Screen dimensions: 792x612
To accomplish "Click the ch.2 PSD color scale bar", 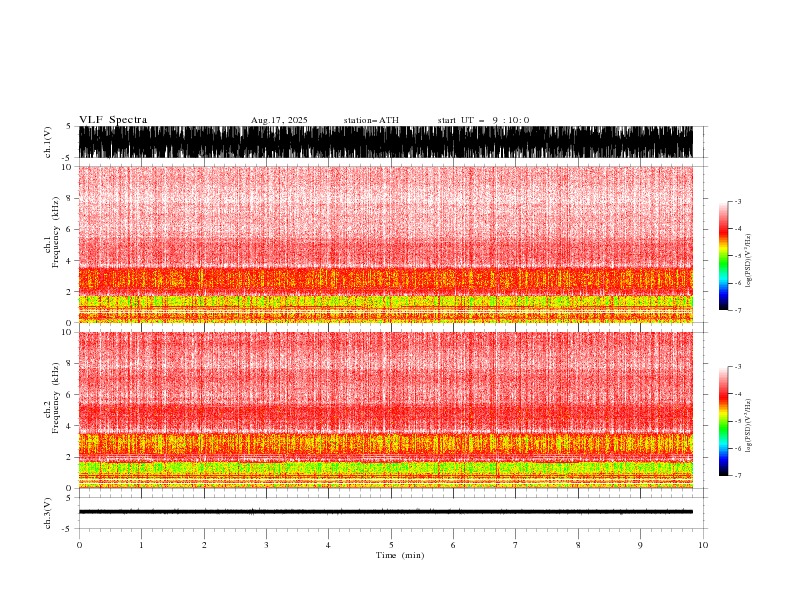I will tap(723, 421).
